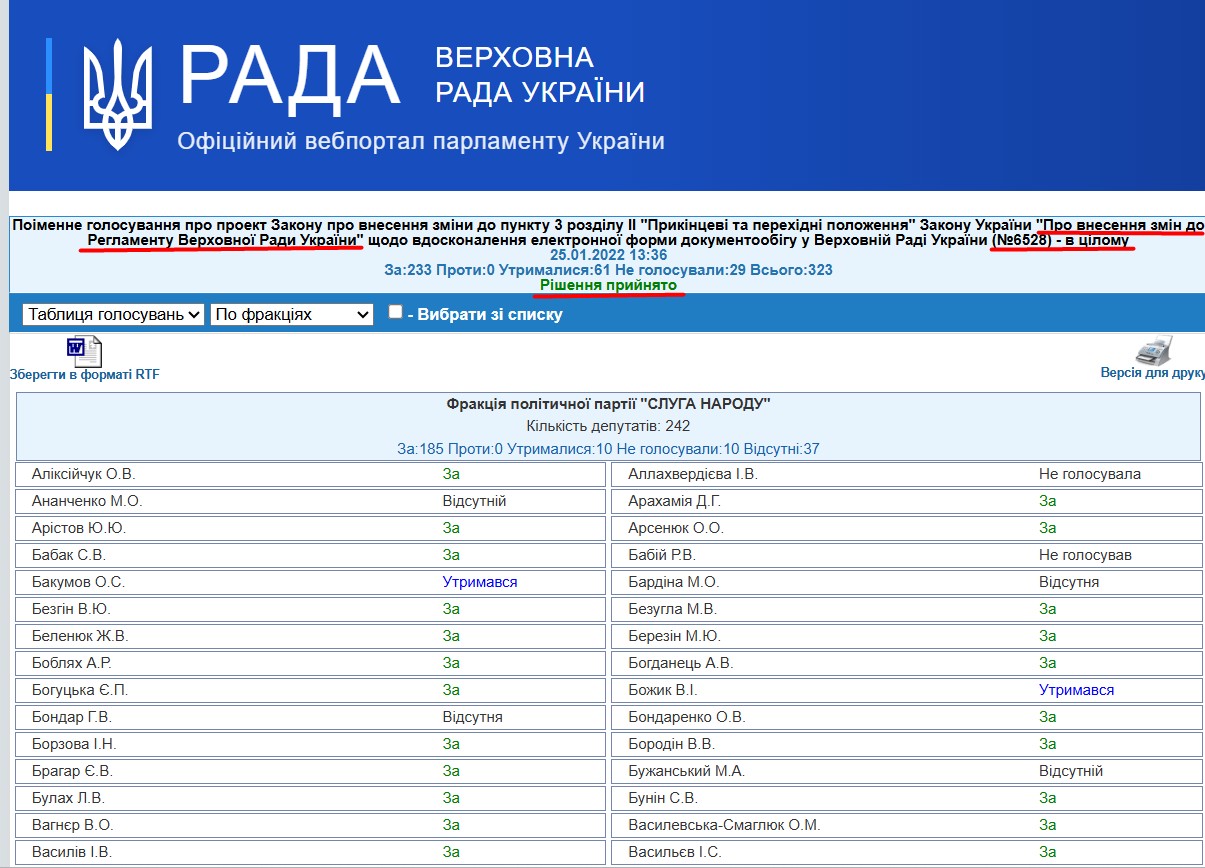The width and height of the screenshot is (1205, 868).
Task: Select deputy 'Бондар Г.В.'
Action: click(72, 717)
